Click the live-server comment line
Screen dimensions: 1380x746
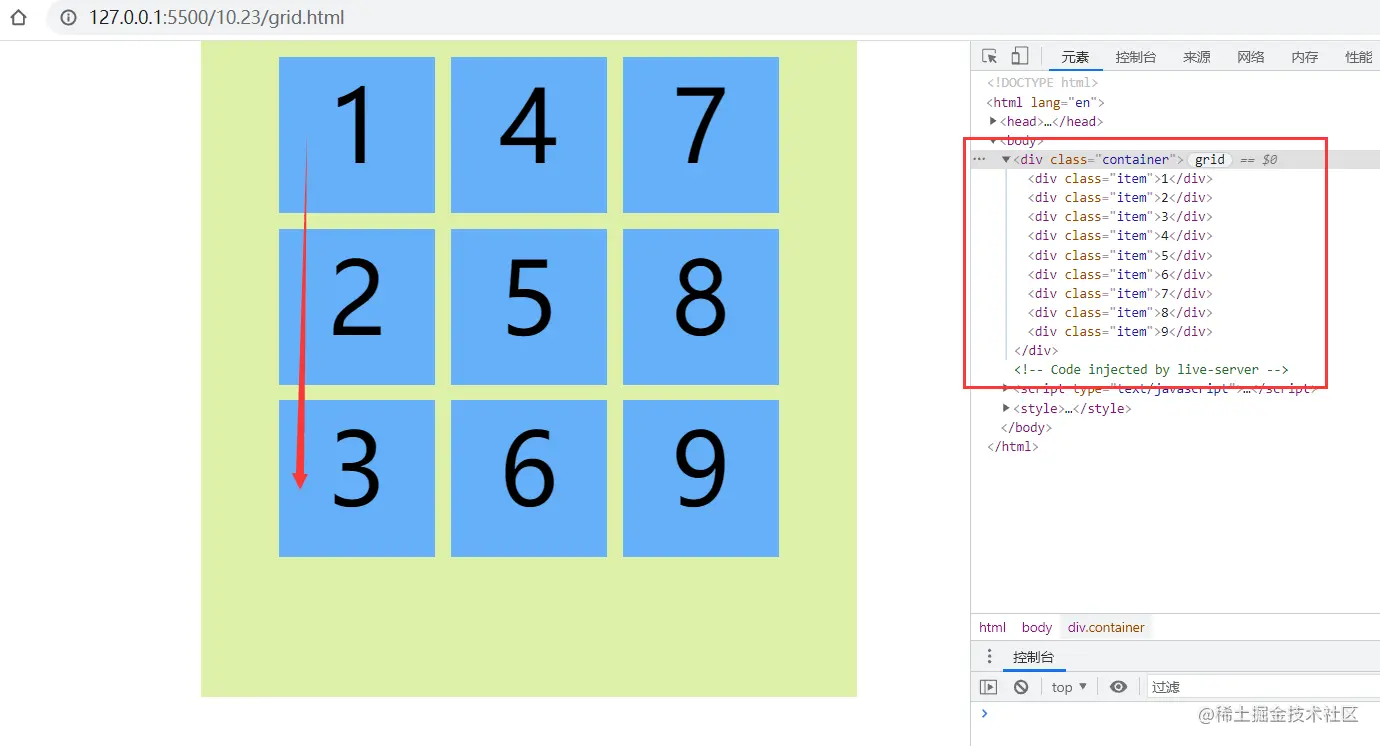(1151, 369)
